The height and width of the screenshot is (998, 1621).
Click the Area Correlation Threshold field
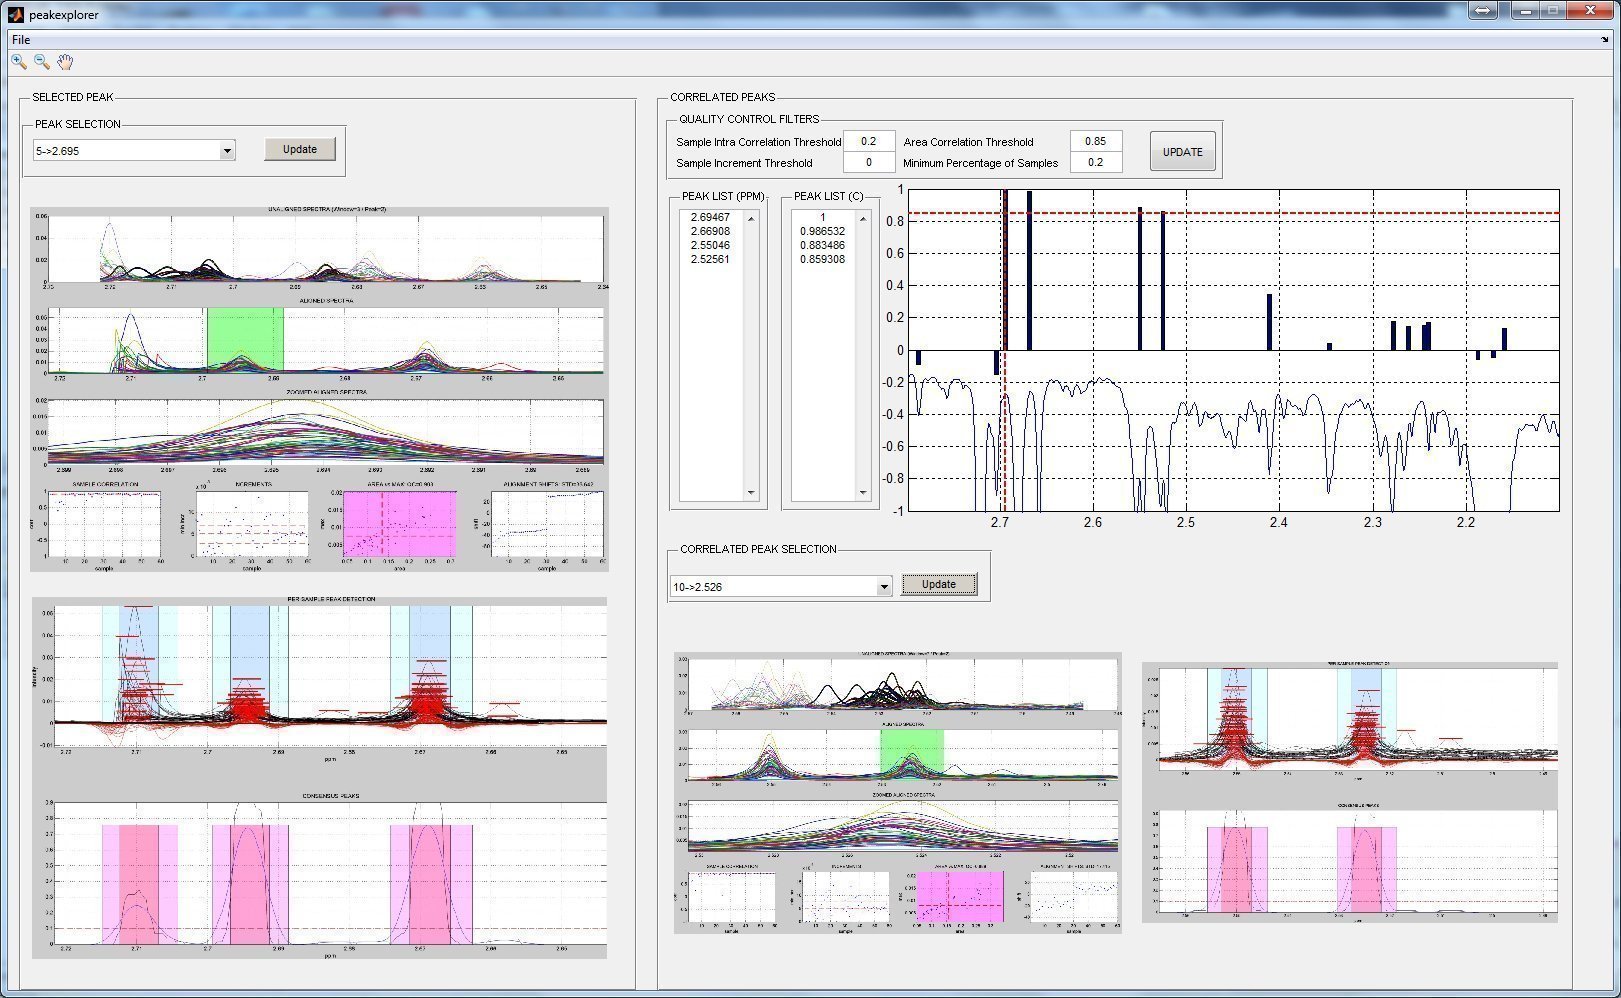pyautogui.click(x=1095, y=142)
